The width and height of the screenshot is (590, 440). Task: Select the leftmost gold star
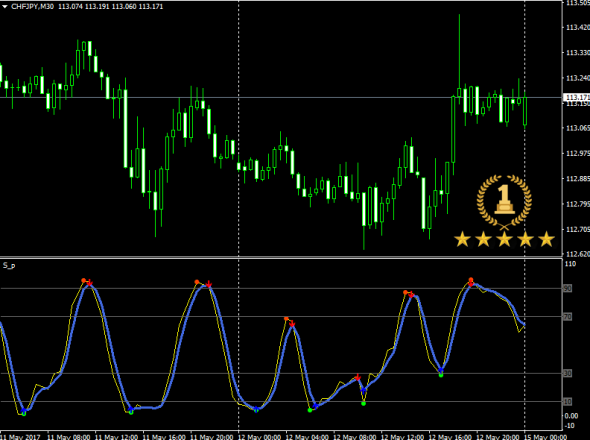click(x=462, y=239)
